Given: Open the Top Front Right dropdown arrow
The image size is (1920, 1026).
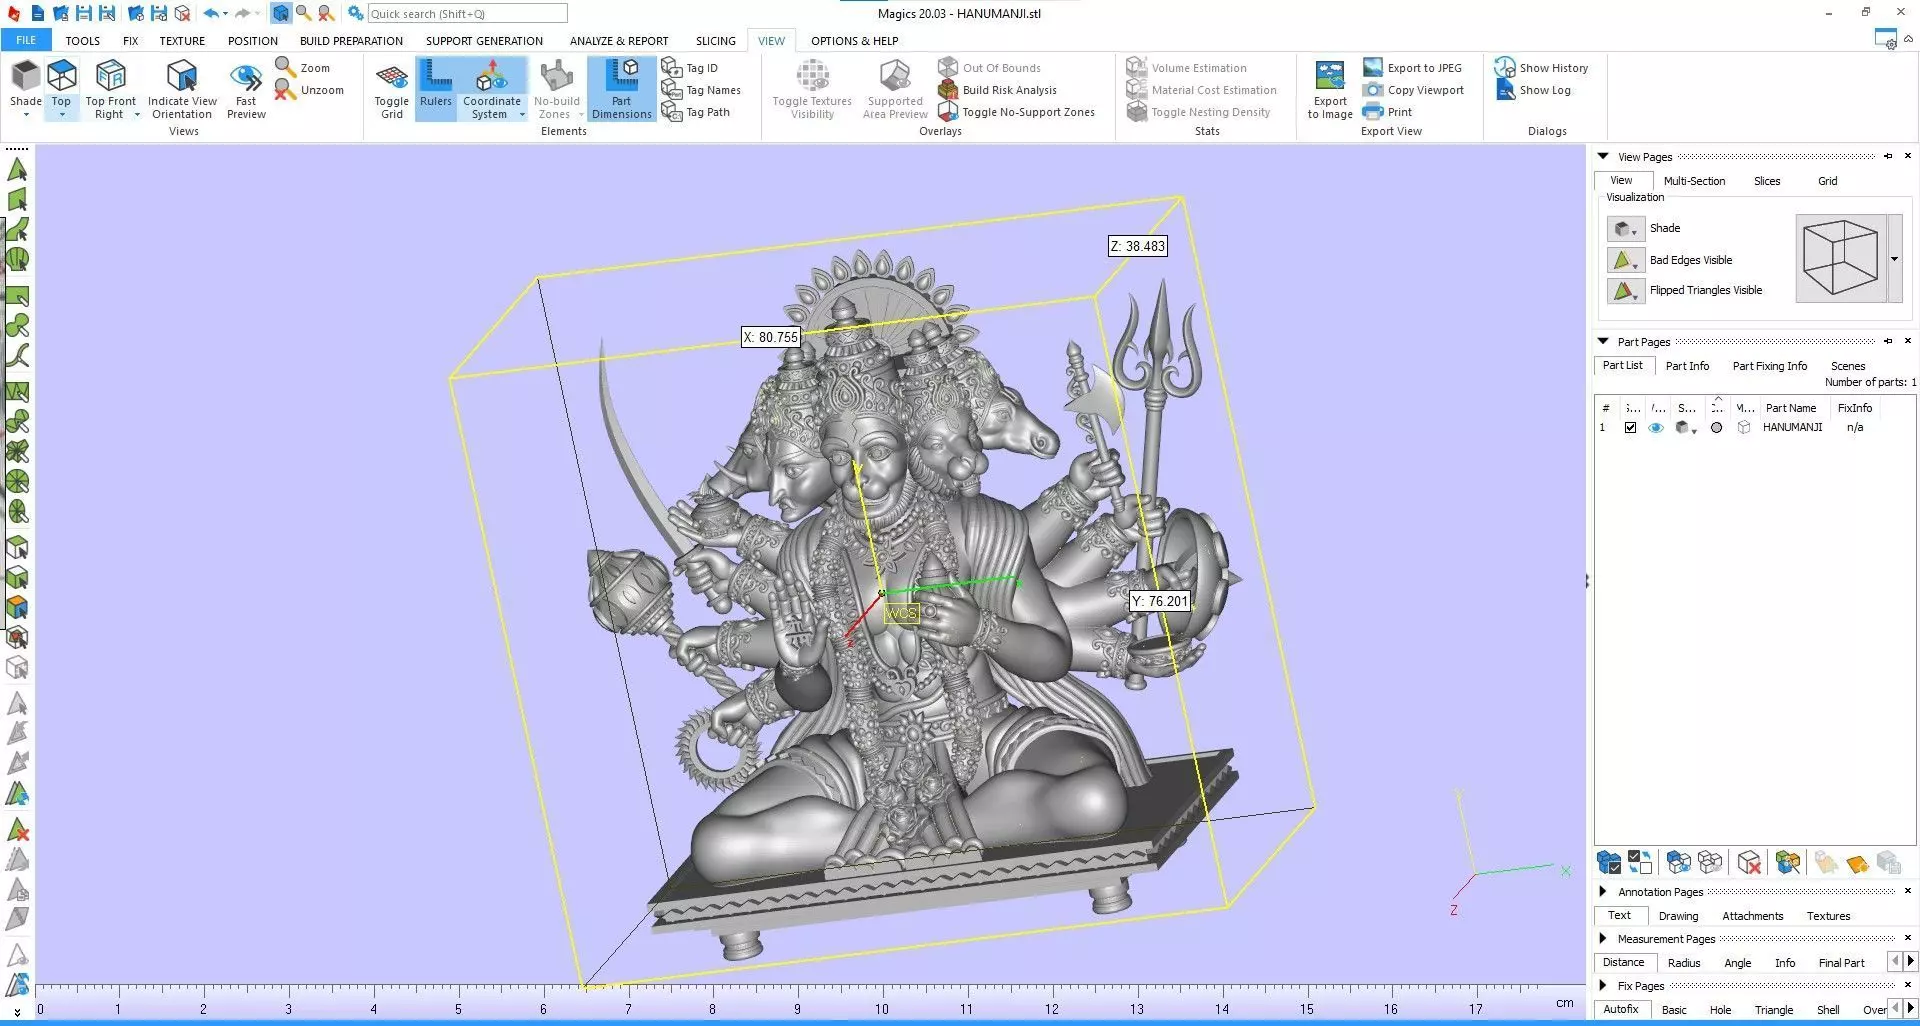Looking at the screenshot, I should coord(137,115).
